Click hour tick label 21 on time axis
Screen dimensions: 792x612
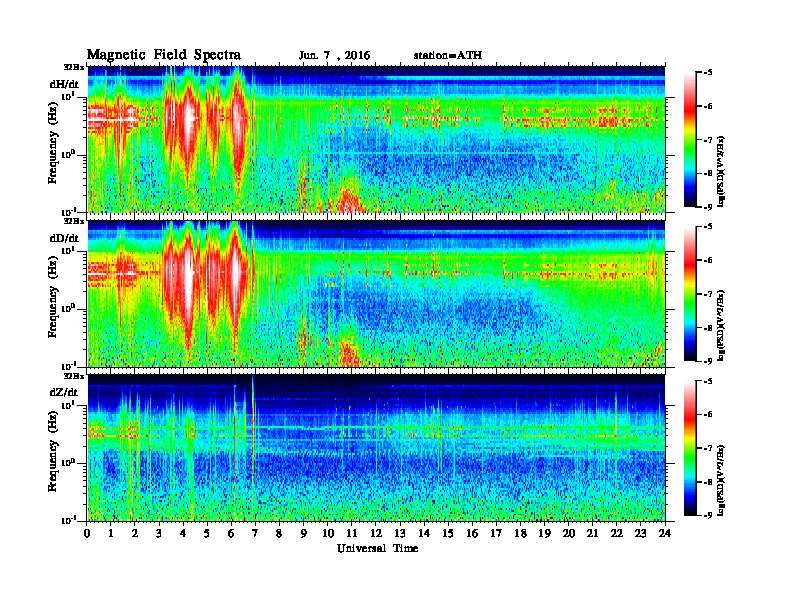pos(592,533)
